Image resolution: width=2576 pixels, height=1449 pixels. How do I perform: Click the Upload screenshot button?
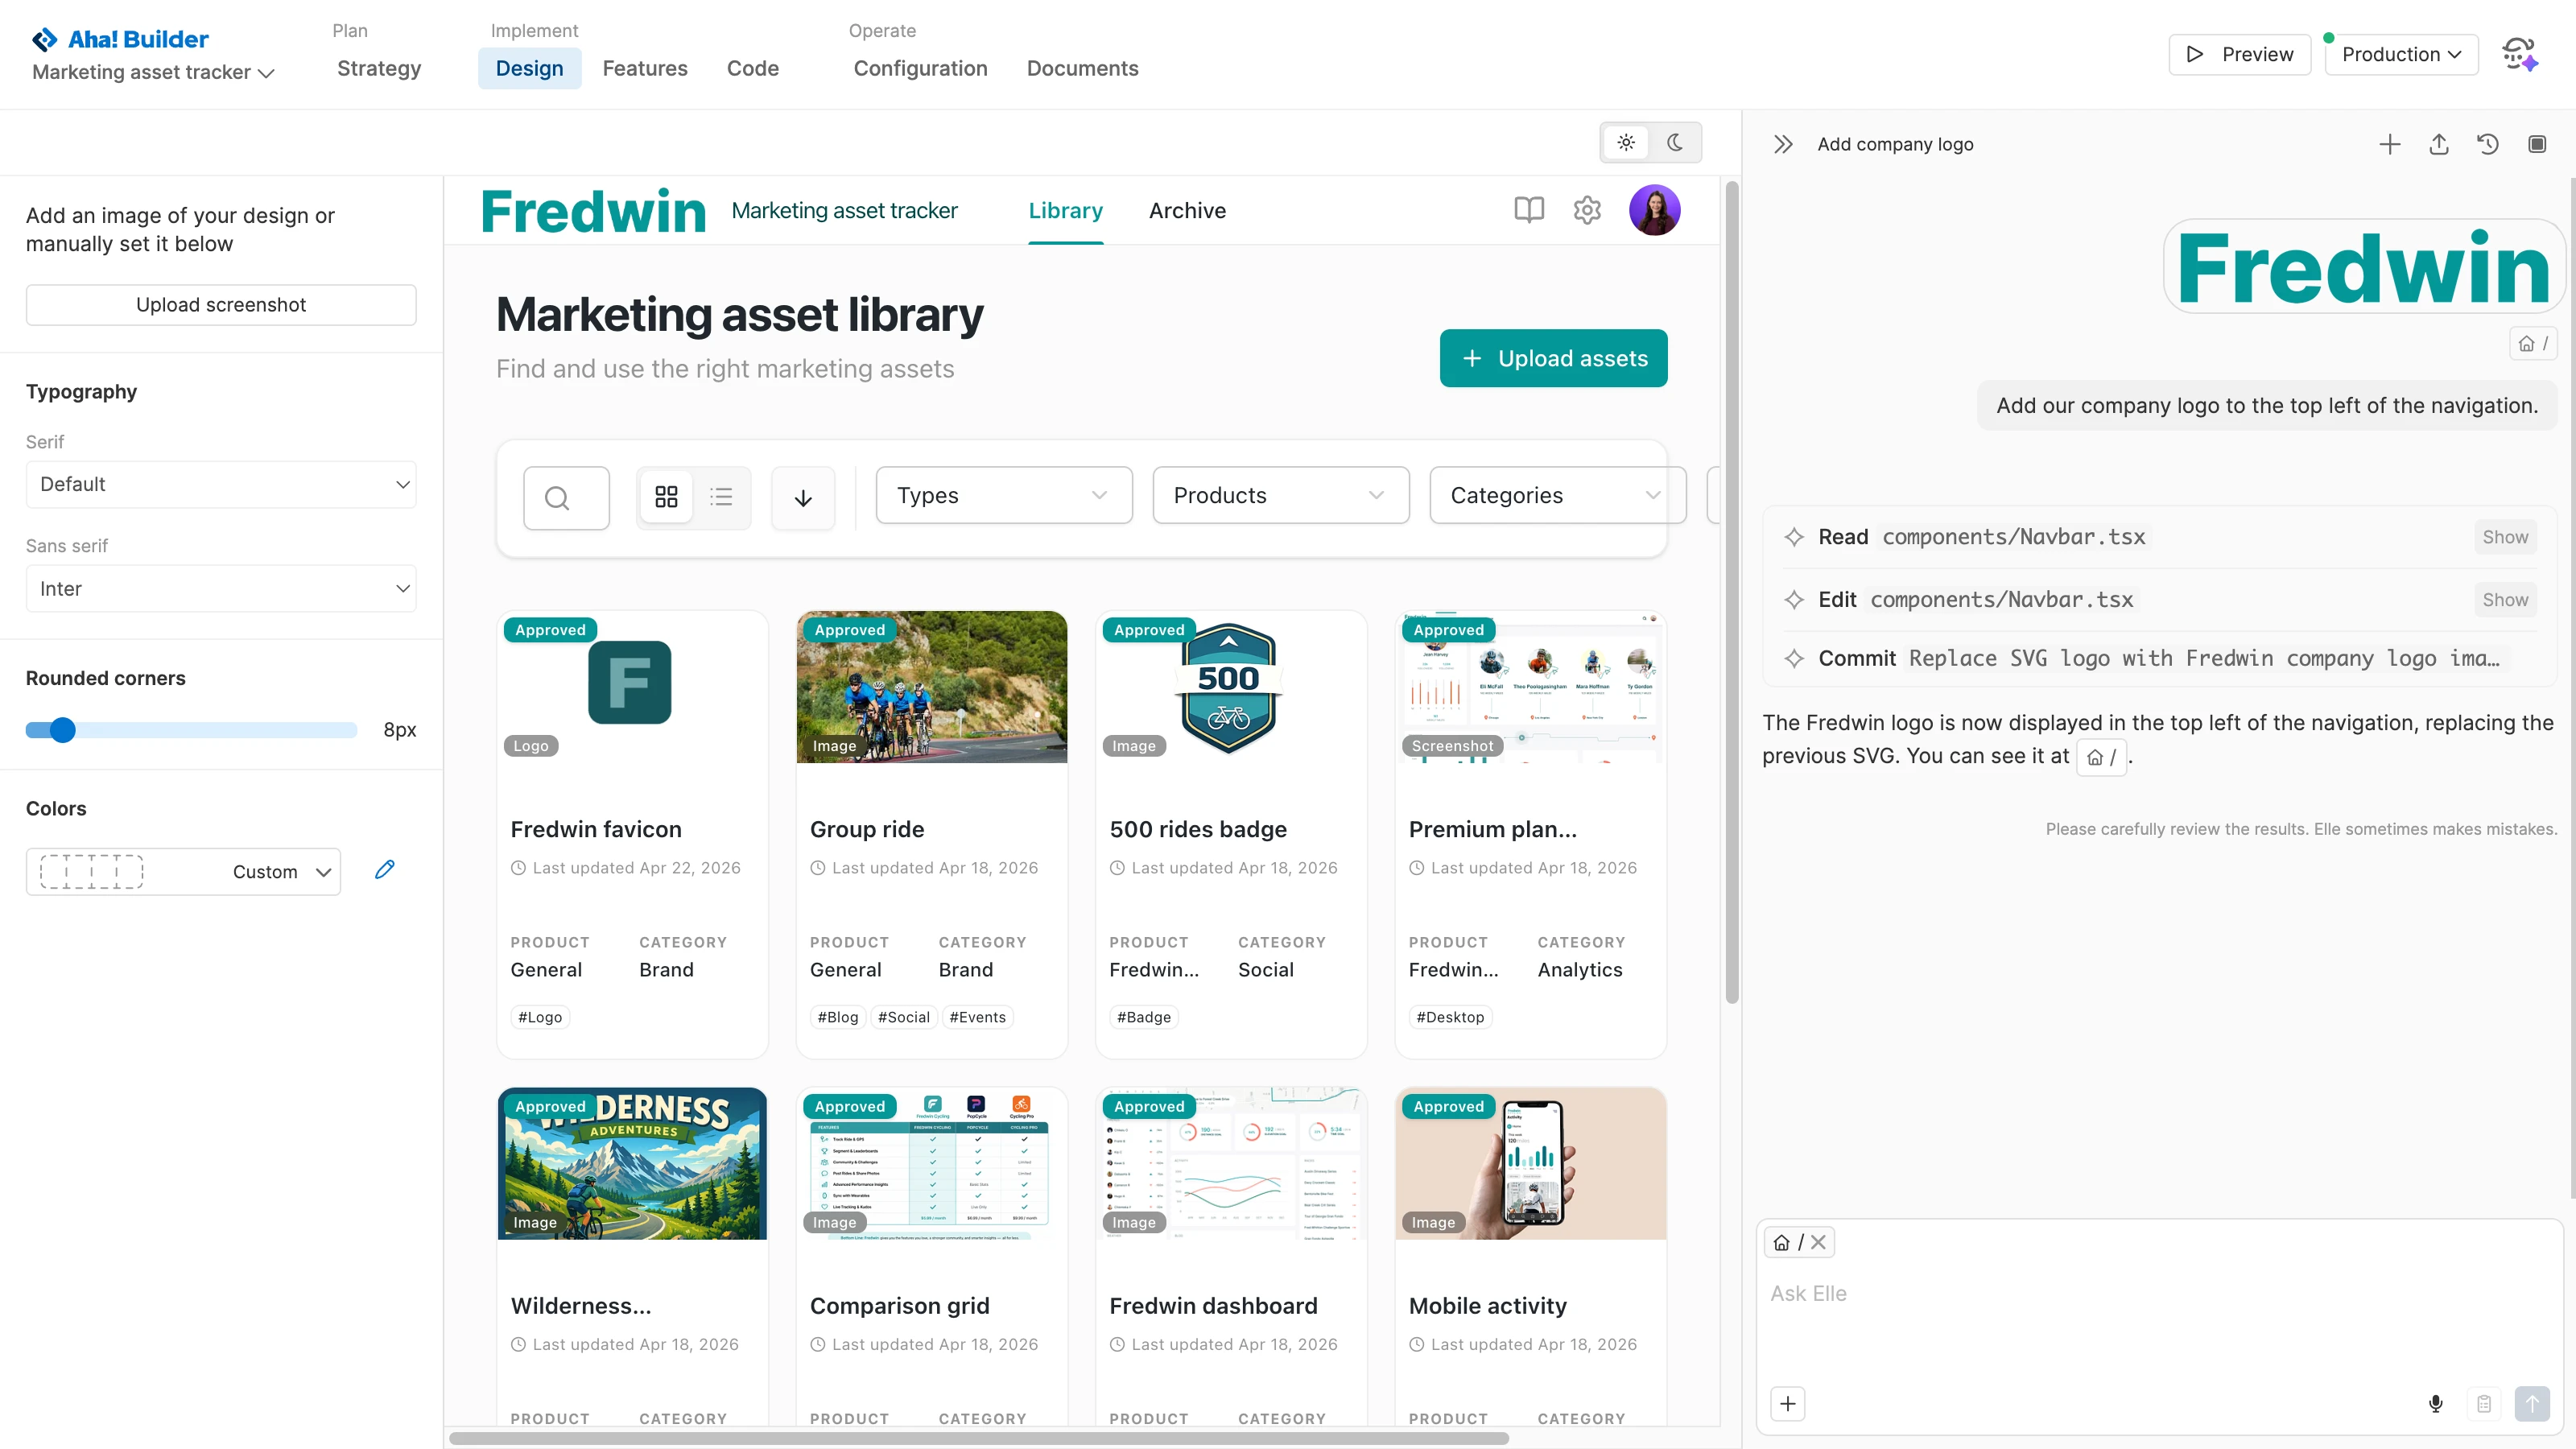pyautogui.click(x=220, y=304)
